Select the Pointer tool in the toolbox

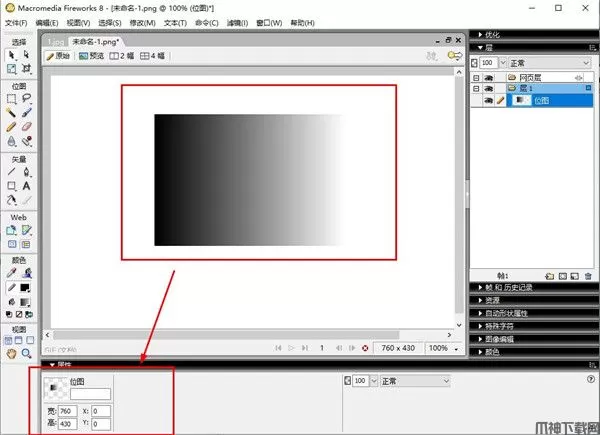coord(11,55)
